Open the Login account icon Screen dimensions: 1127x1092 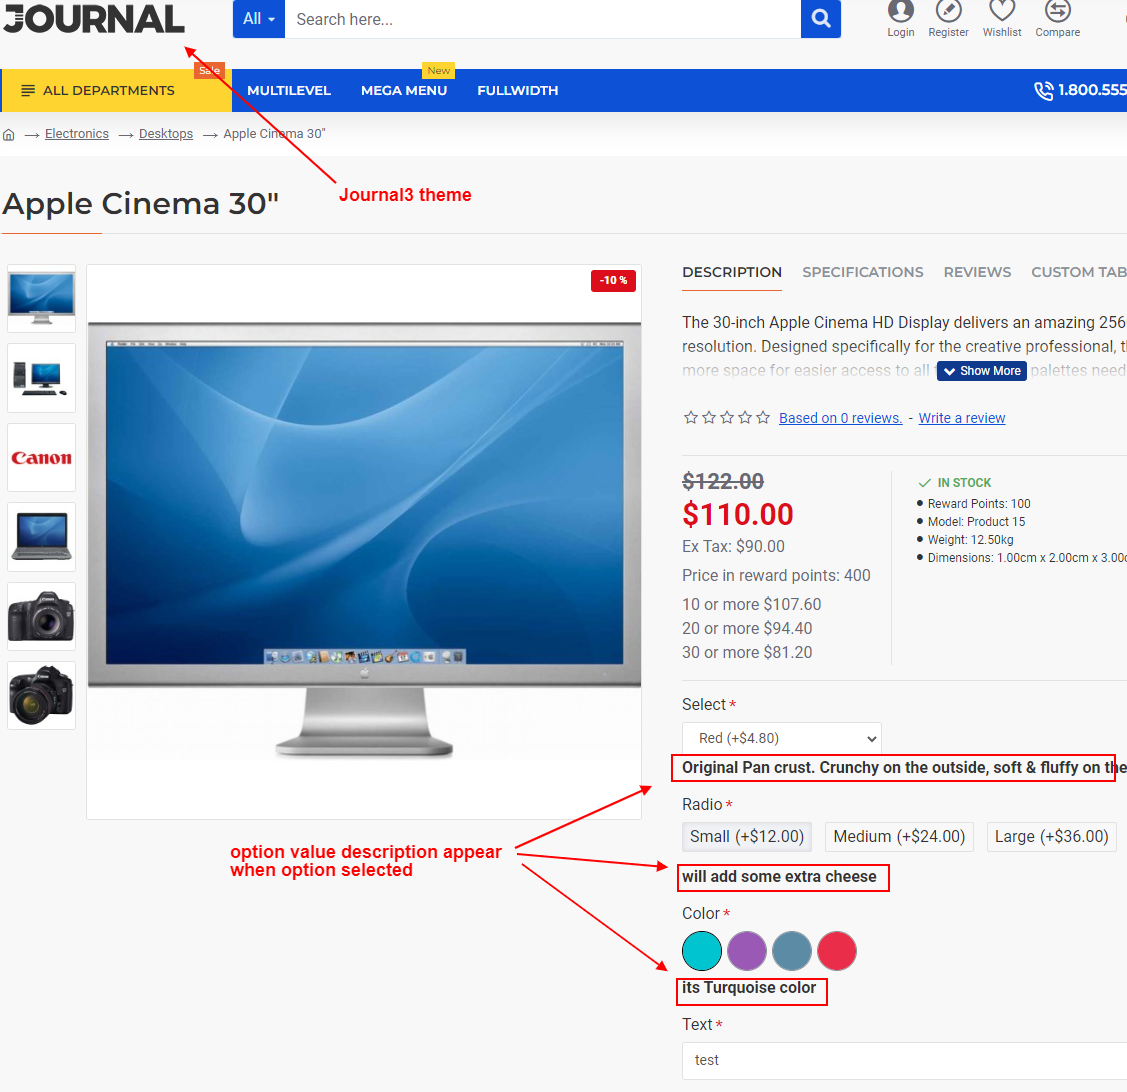pyautogui.click(x=901, y=11)
